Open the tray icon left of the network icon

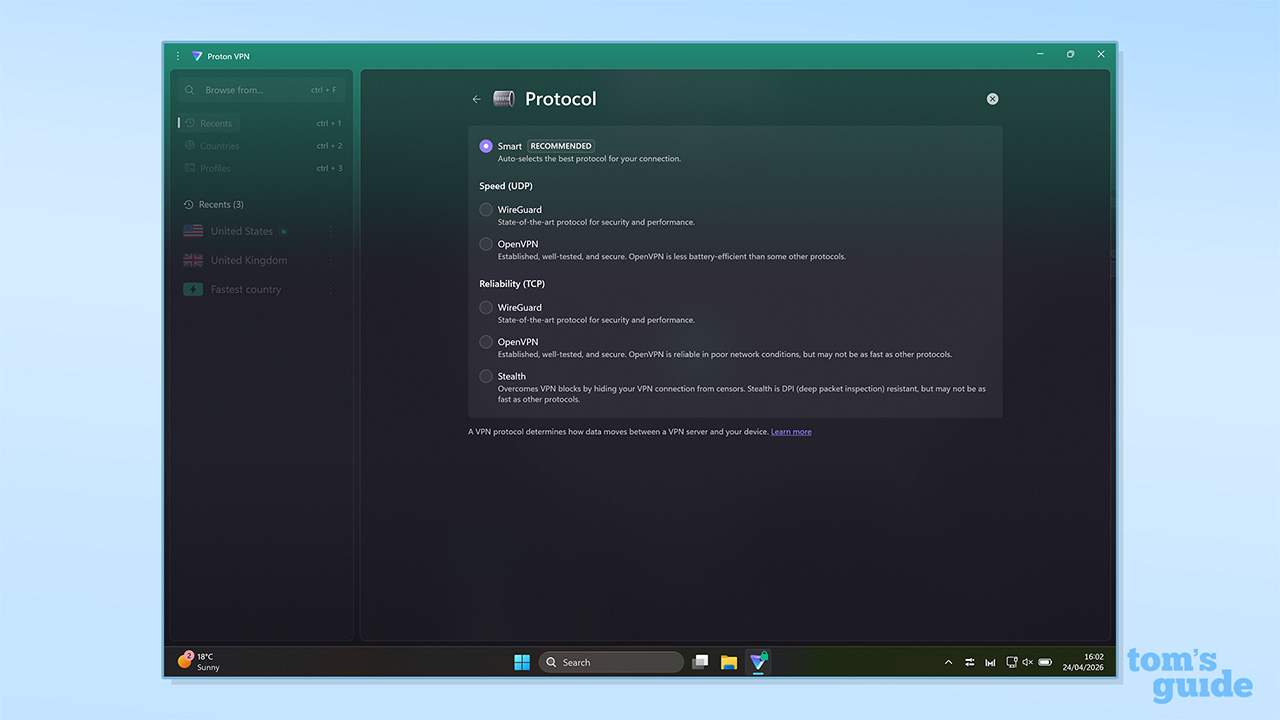click(x=990, y=662)
